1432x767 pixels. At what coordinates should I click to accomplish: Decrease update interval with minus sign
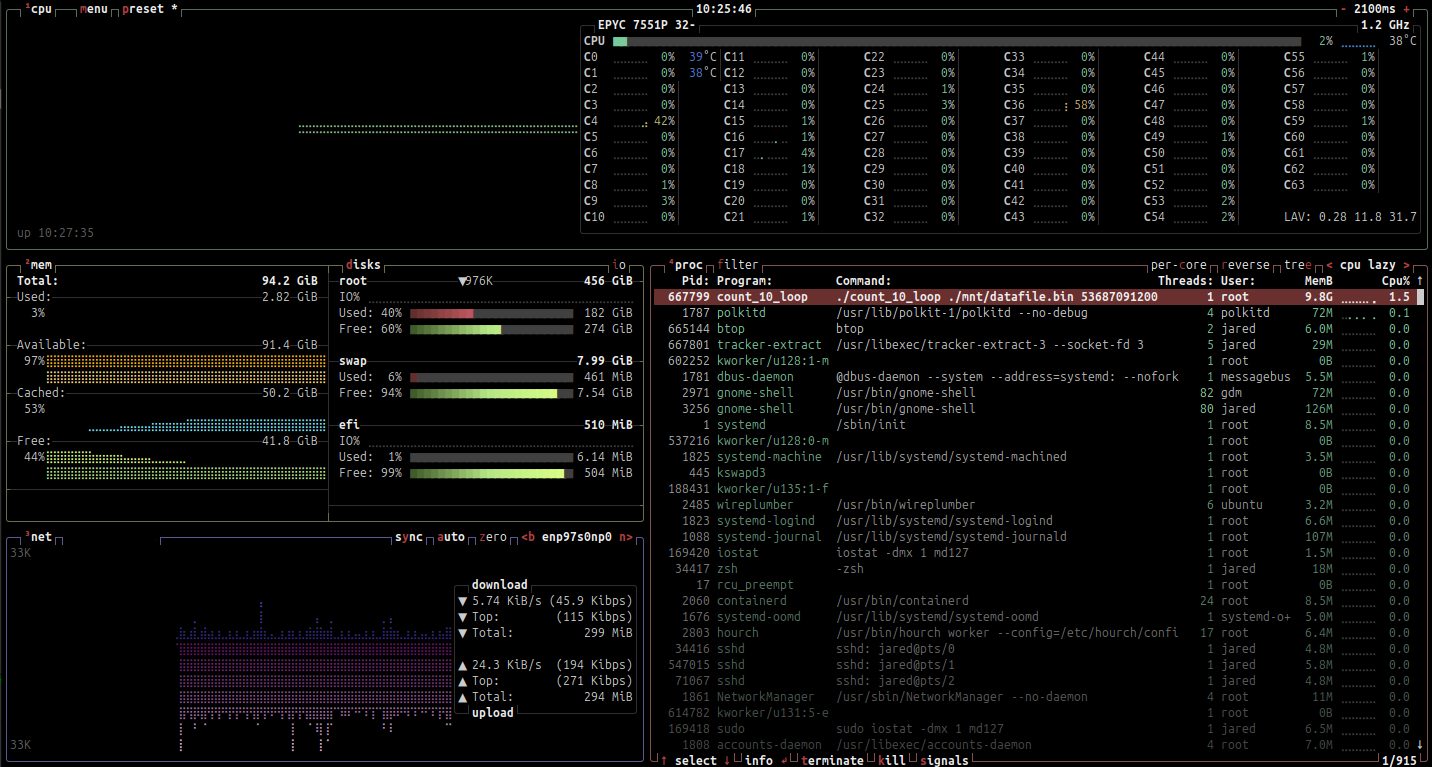(1344, 9)
